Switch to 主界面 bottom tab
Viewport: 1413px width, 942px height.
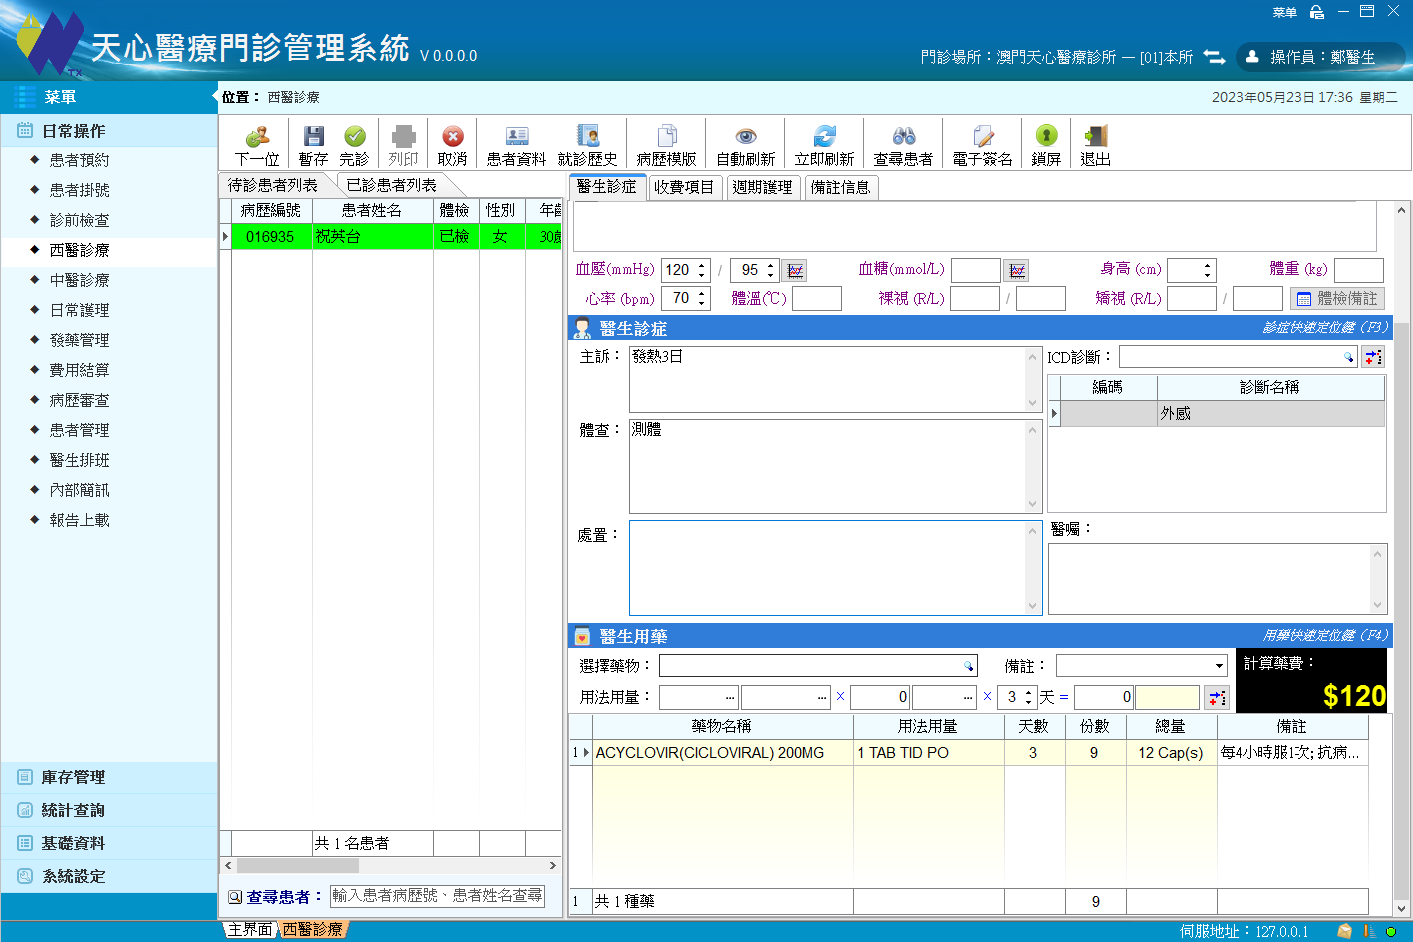point(249,930)
